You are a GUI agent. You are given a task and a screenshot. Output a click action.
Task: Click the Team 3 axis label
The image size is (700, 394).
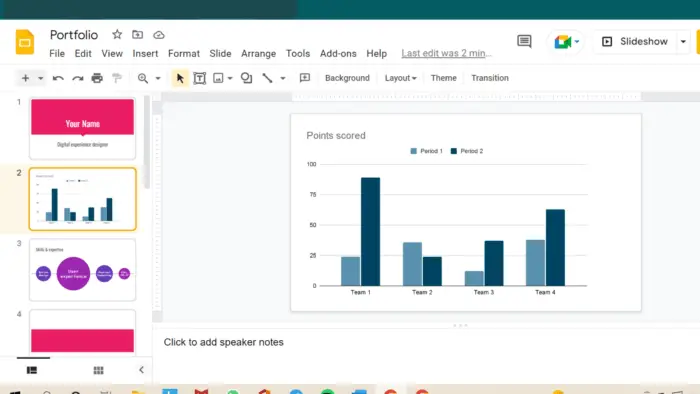click(483, 292)
